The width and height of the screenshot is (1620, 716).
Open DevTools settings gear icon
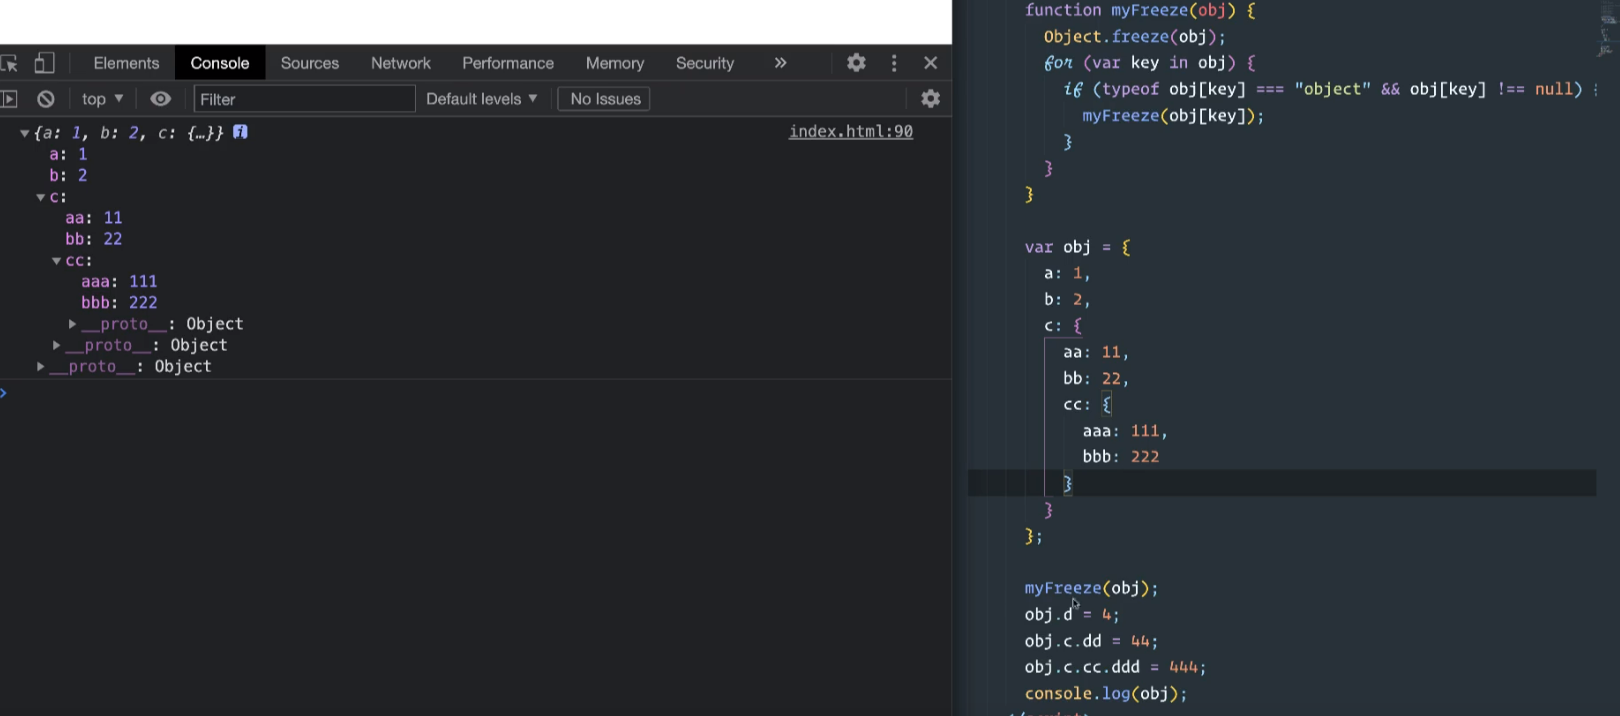click(x=856, y=62)
